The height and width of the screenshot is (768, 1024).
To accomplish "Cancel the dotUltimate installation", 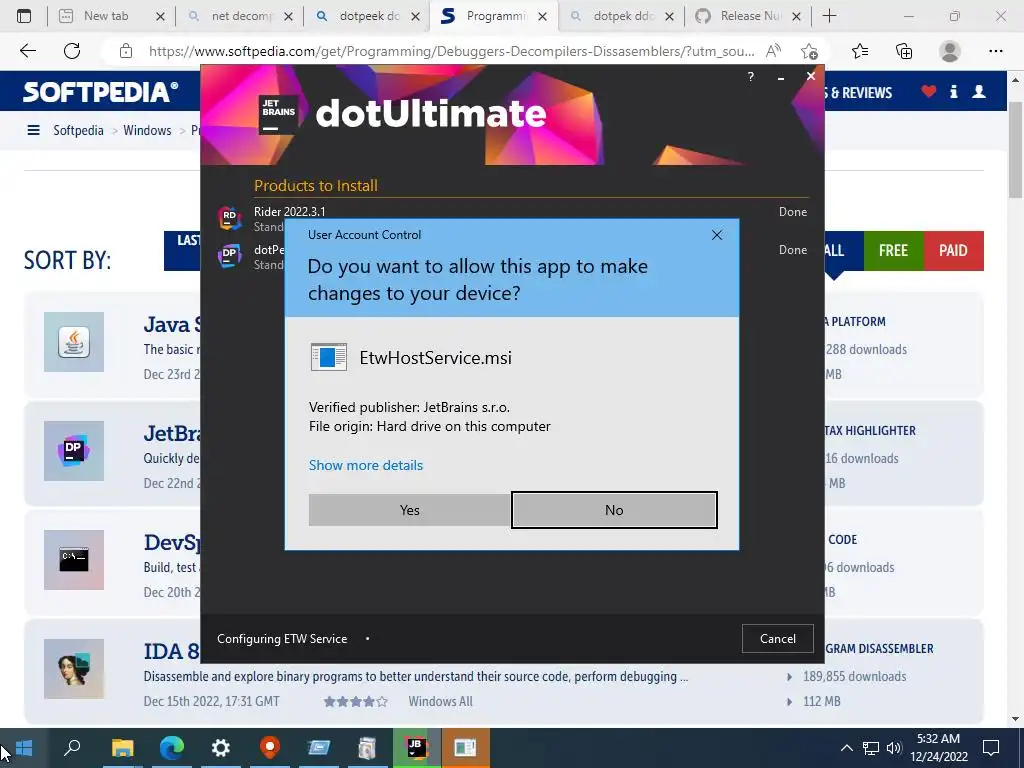I will [x=777, y=639].
